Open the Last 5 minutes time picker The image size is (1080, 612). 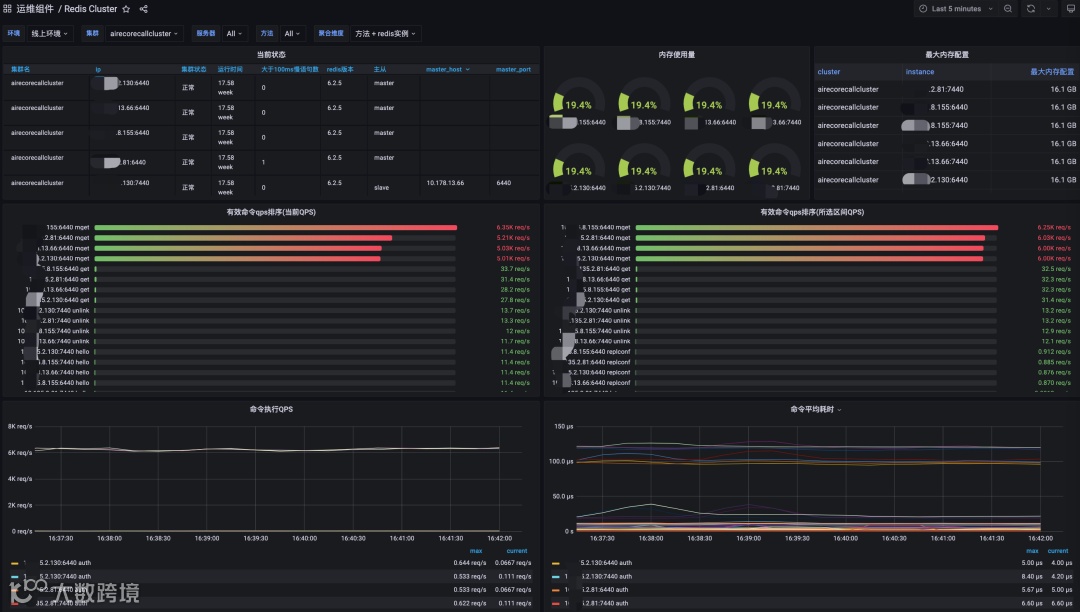[956, 9]
